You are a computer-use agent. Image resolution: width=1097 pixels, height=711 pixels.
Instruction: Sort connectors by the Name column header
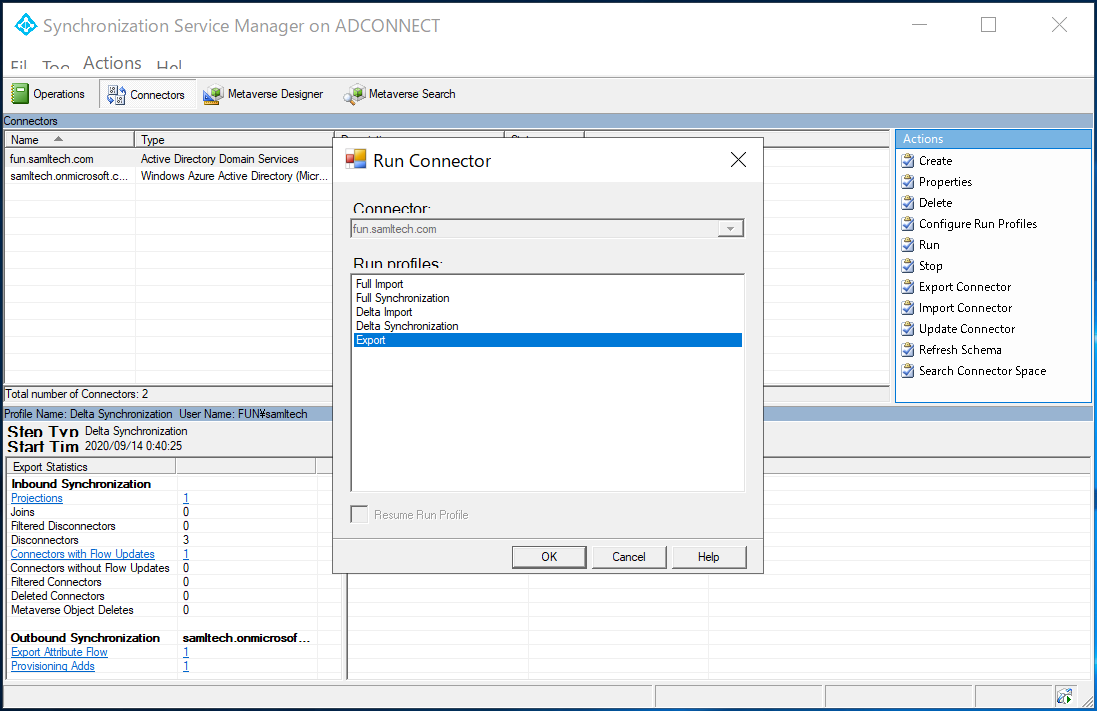pyautogui.click(x=69, y=139)
